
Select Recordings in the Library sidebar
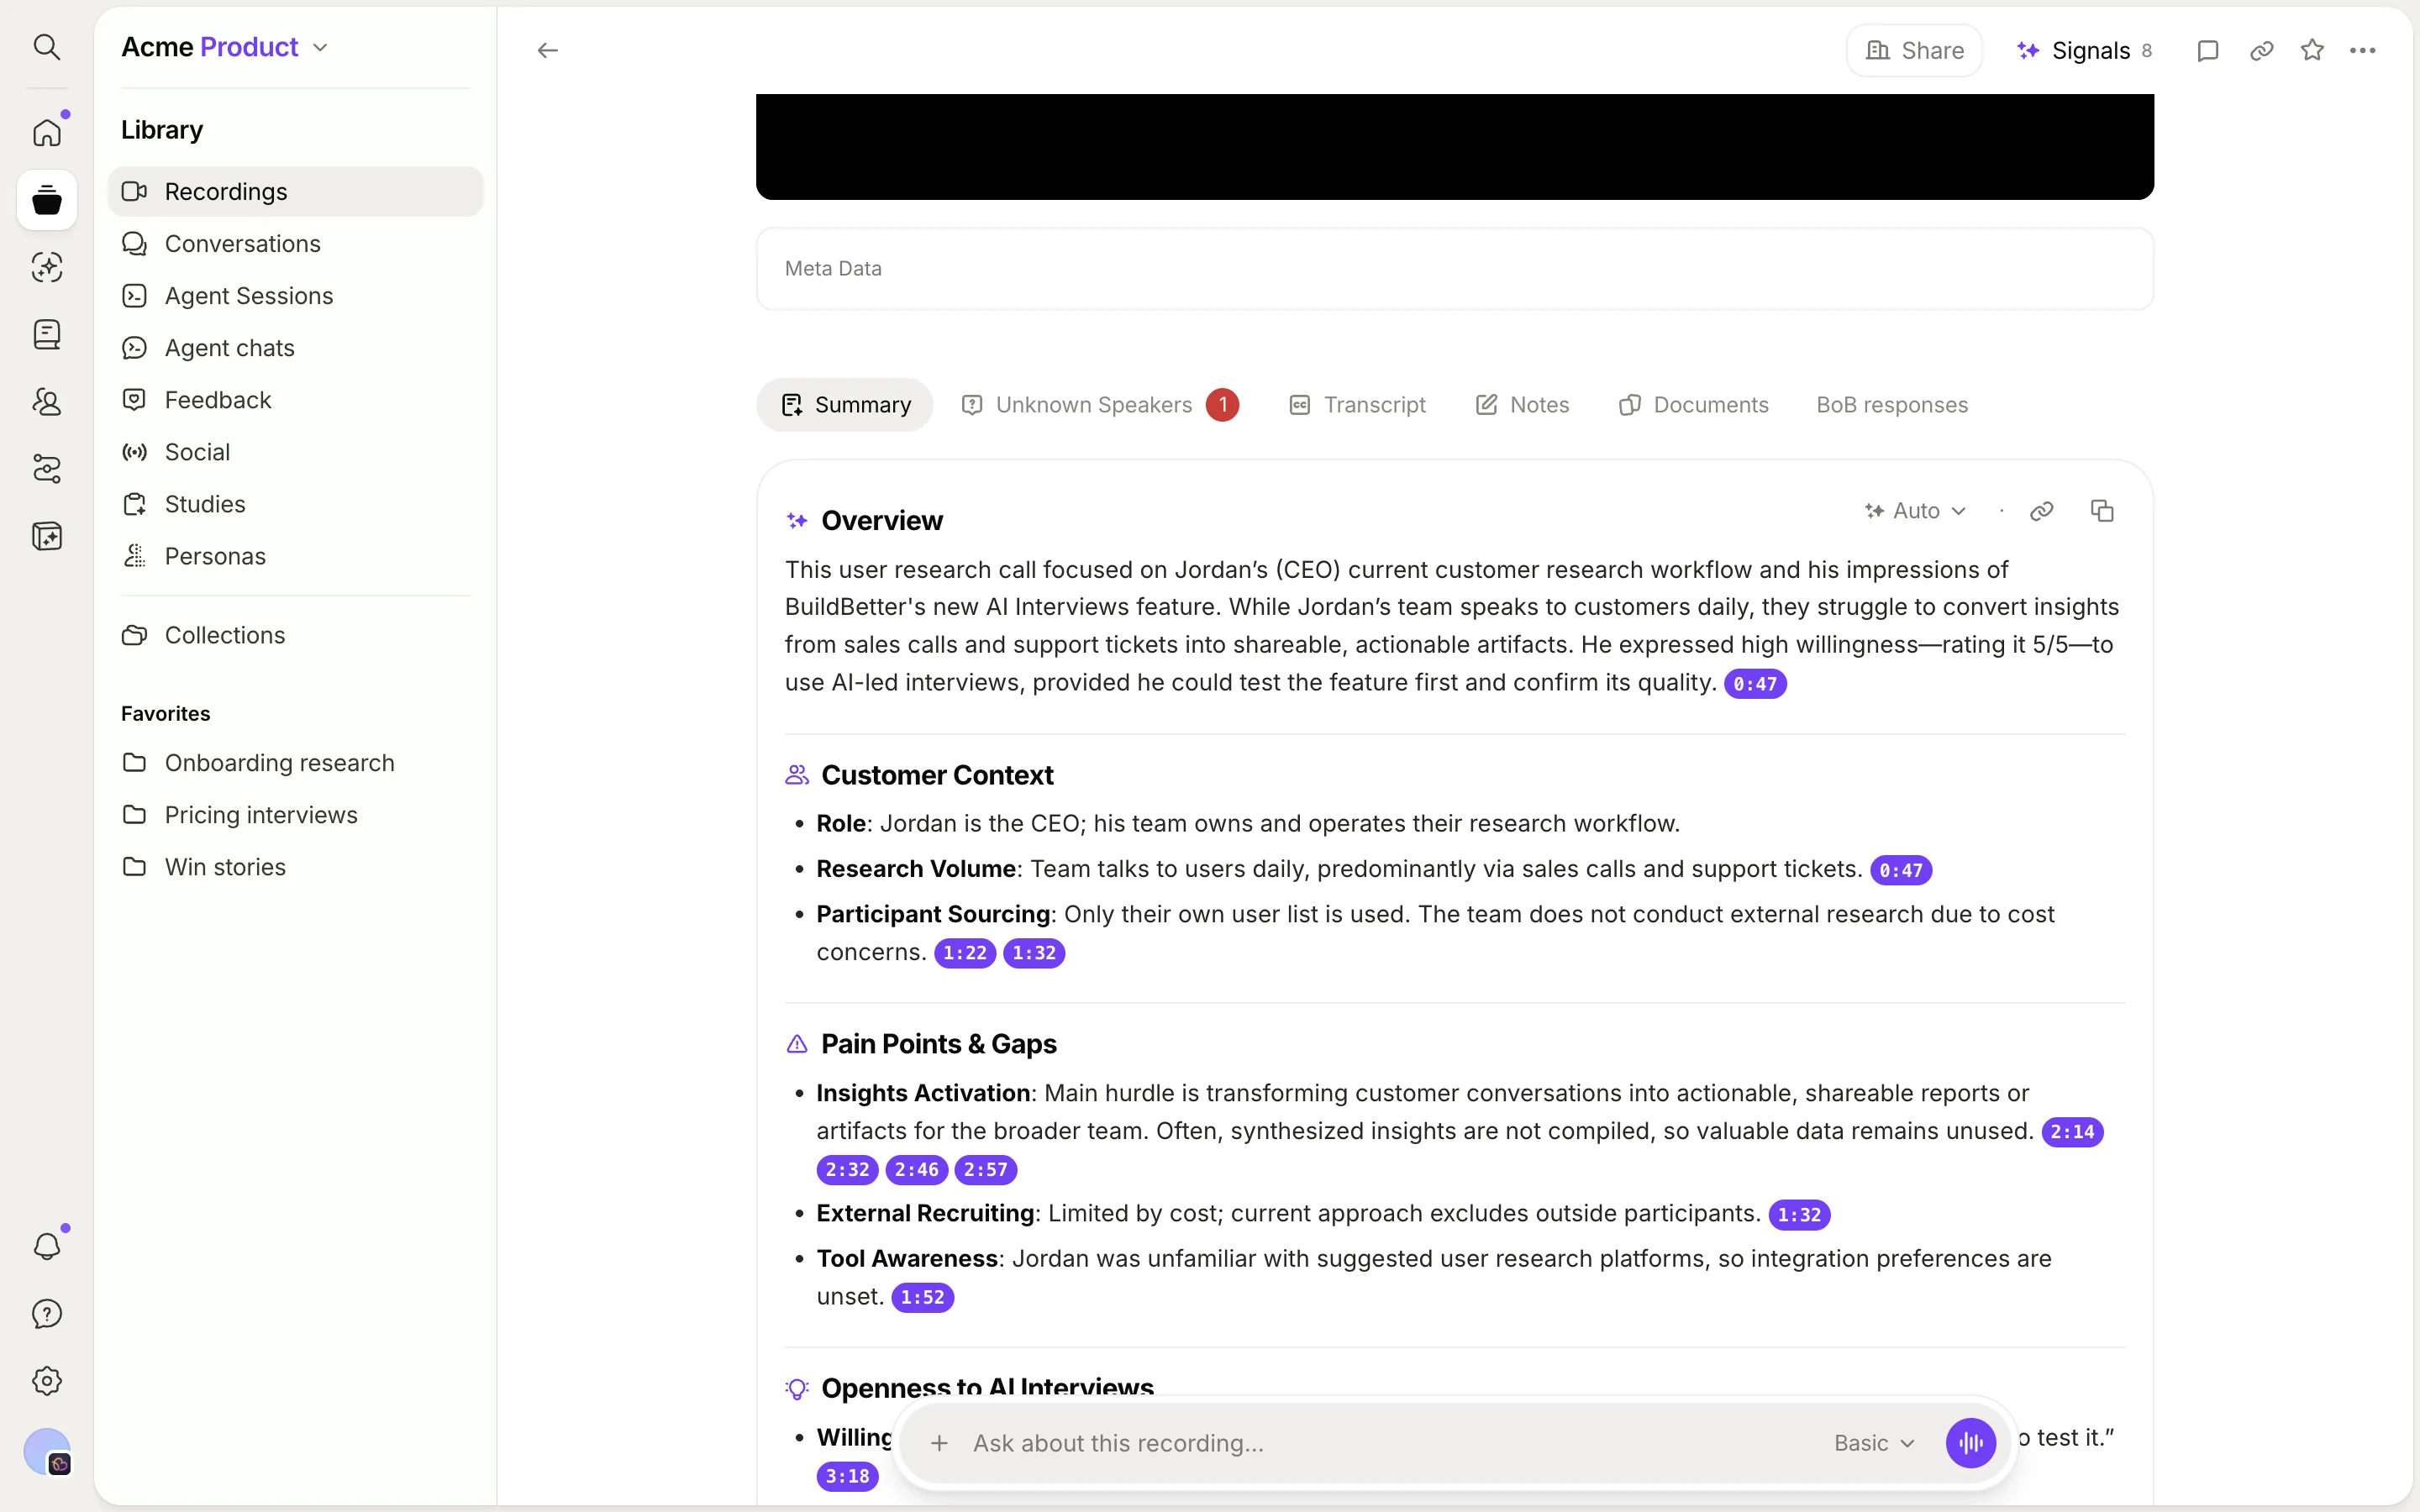(295, 191)
